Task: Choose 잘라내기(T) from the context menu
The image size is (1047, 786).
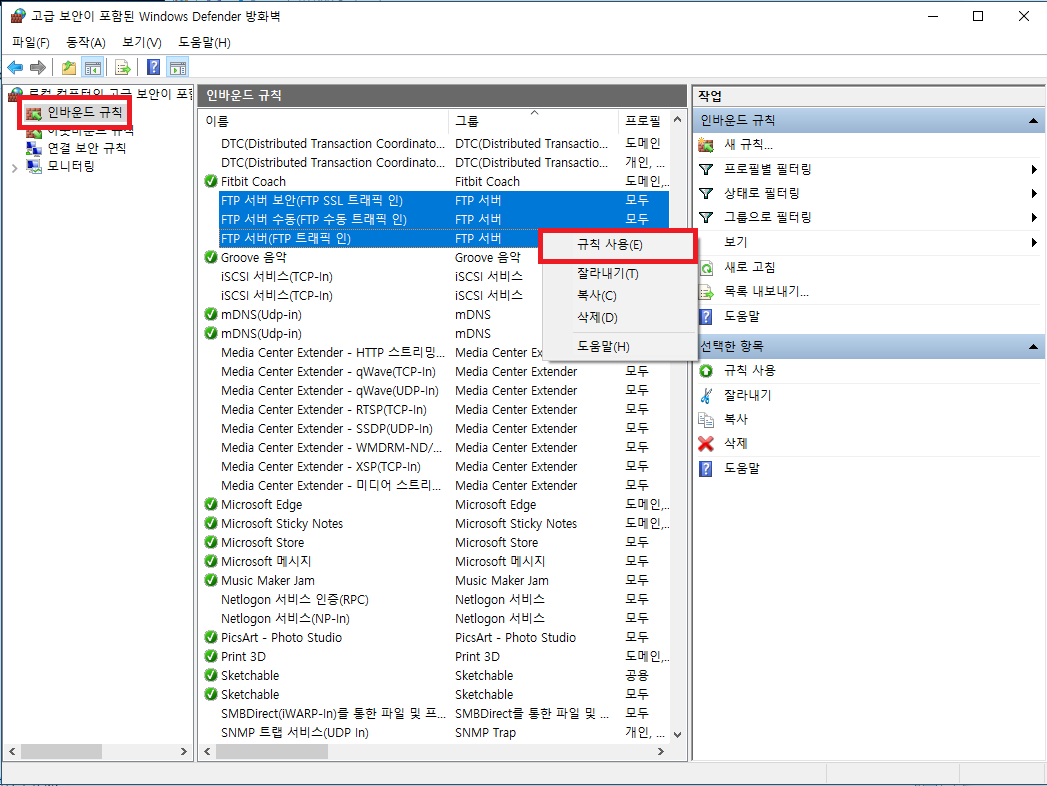Action: point(617,274)
